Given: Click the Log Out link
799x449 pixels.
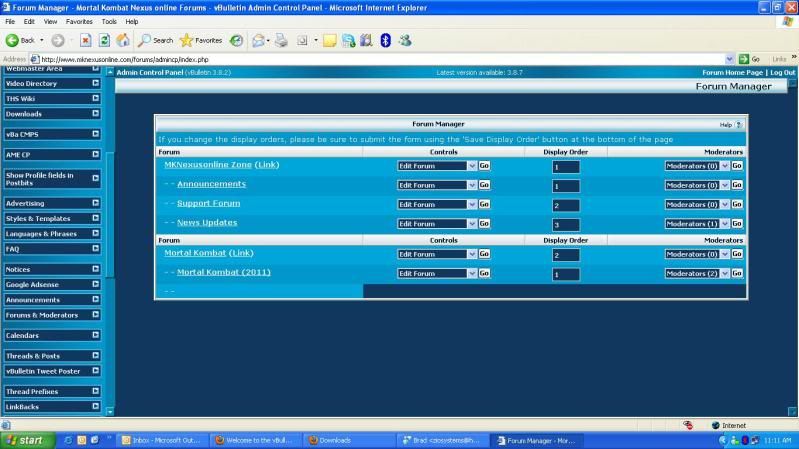Looking at the screenshot, I should point(783,72).
